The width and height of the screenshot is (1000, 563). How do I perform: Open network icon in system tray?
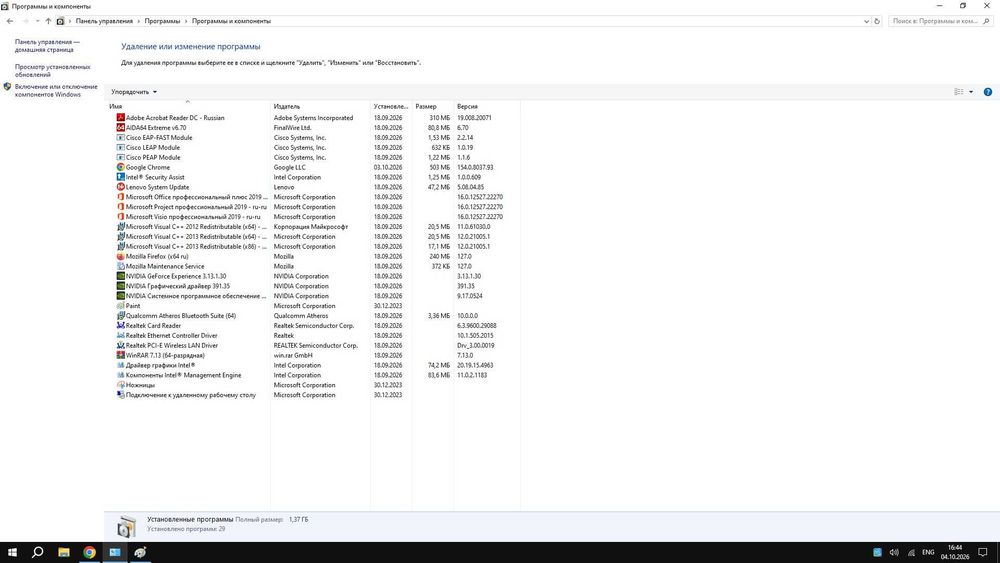(911, 552)
